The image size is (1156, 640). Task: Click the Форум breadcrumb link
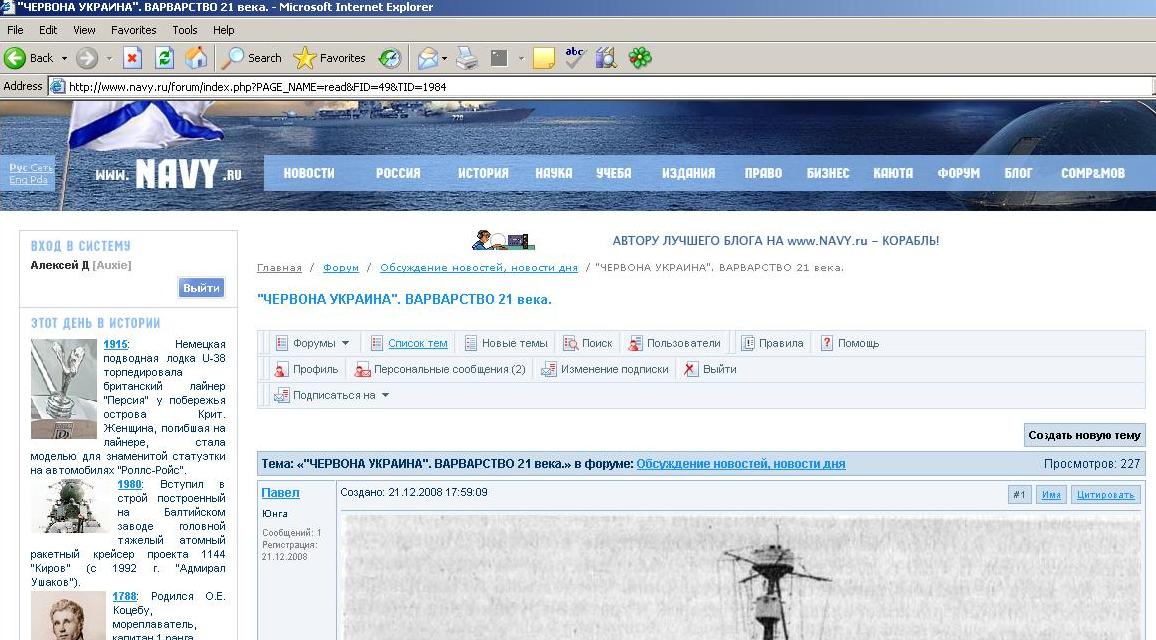[341, 268]
